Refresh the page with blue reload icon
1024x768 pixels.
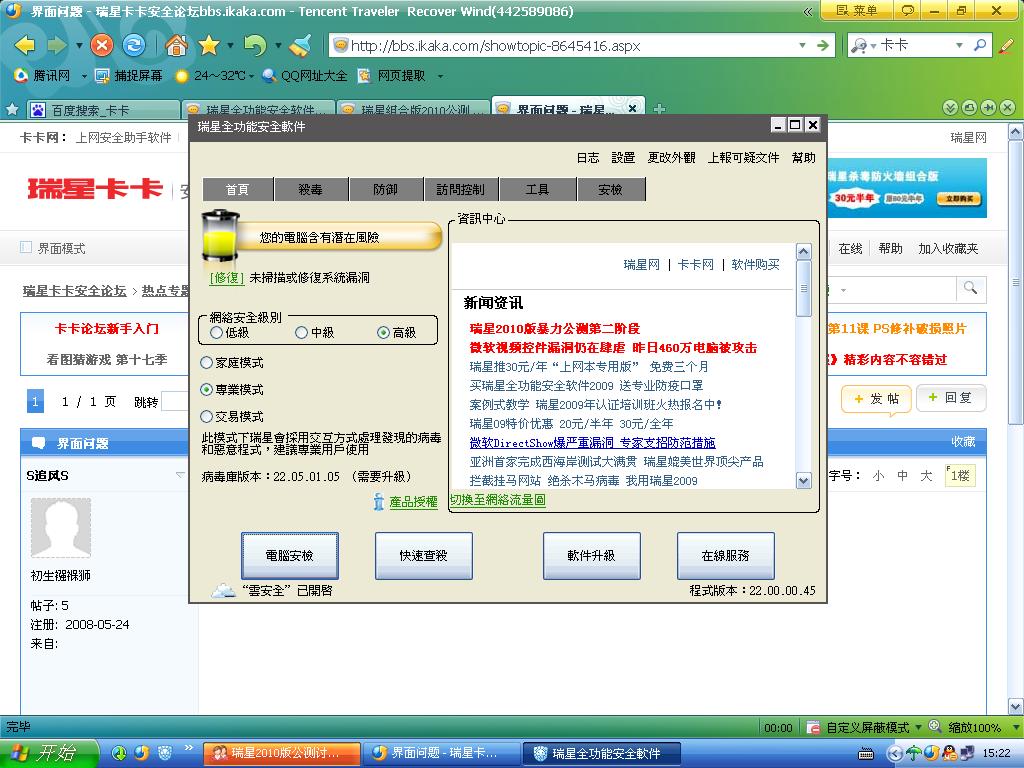pyautogui.click(x=134, y=45)
